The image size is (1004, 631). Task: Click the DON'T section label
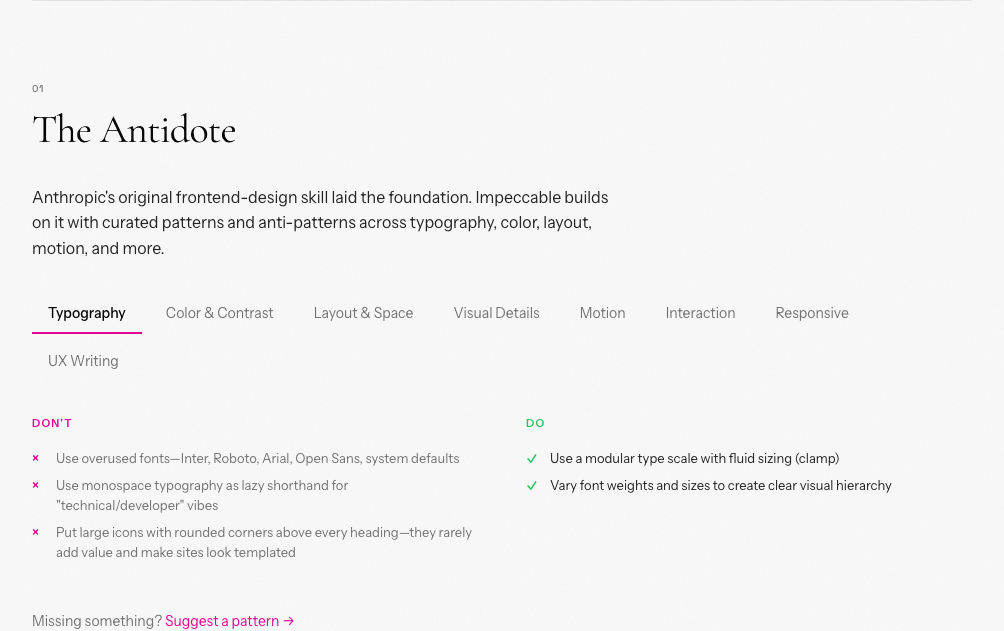(x=52, y=423)
